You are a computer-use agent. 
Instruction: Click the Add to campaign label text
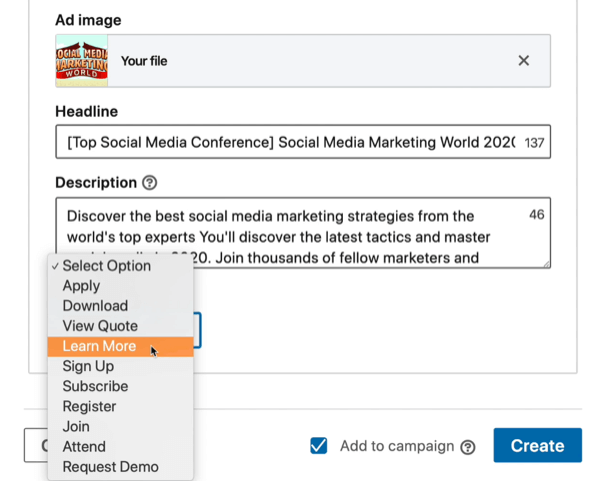click(x=397, y=446)
